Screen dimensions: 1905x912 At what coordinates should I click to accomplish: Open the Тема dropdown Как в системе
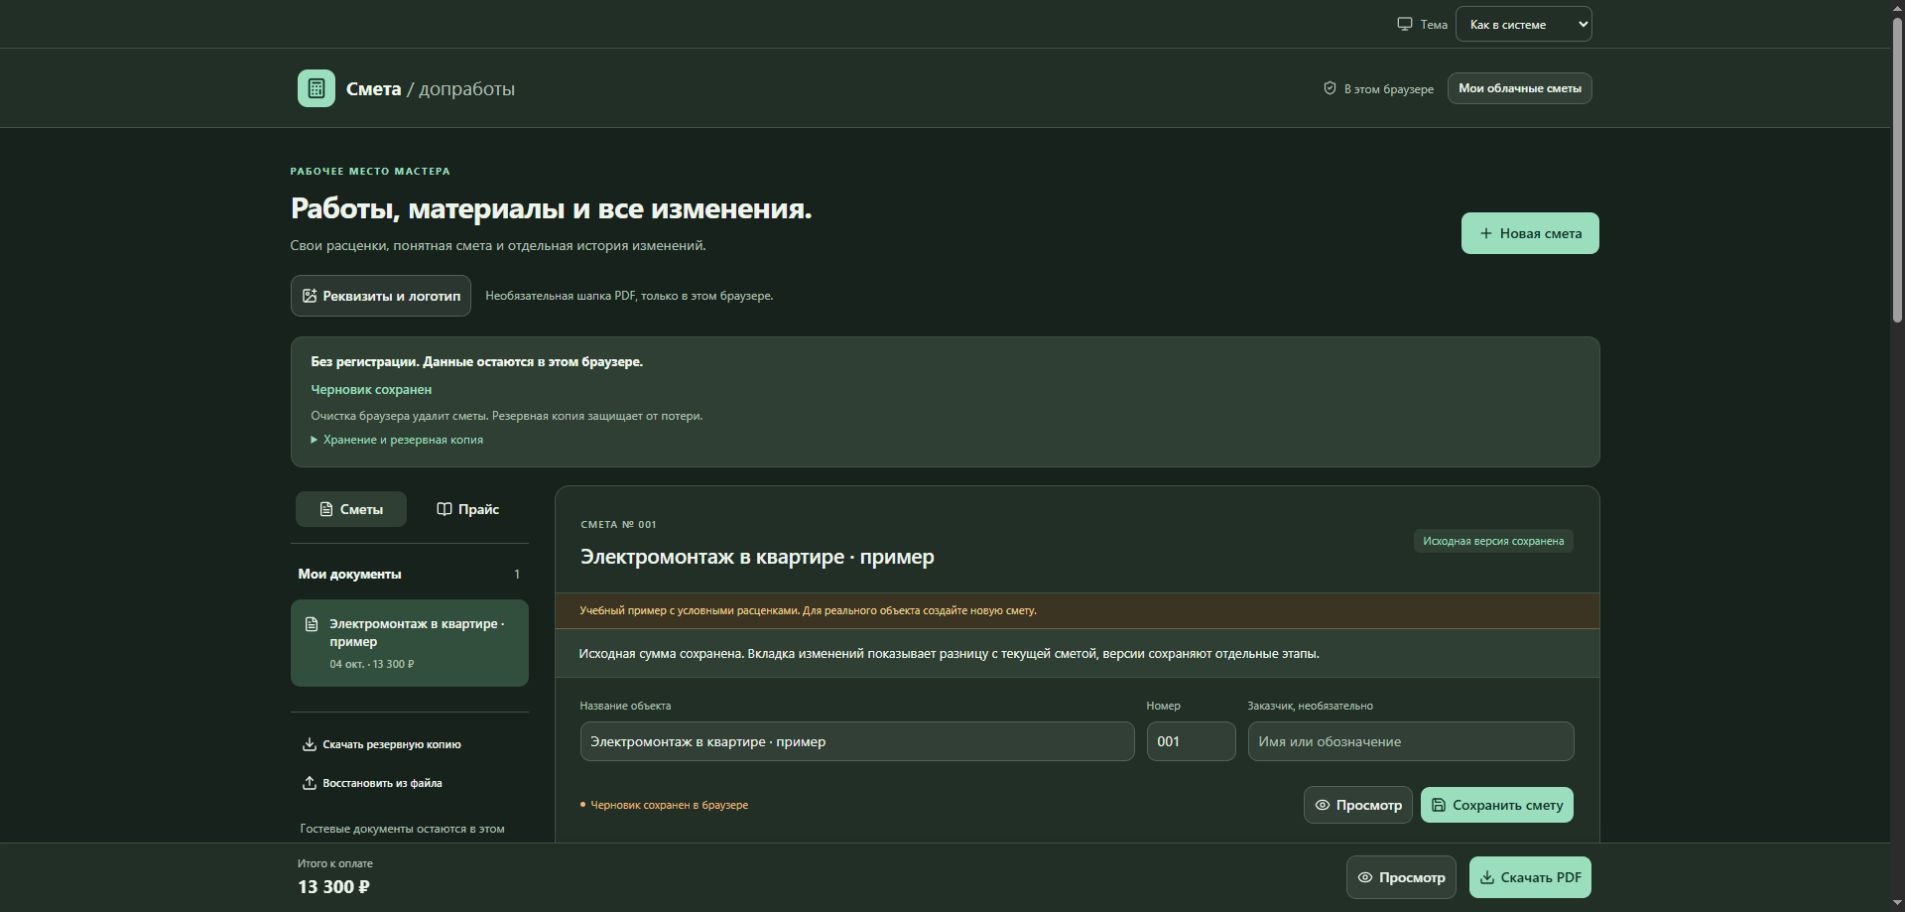coord(1523,24)
